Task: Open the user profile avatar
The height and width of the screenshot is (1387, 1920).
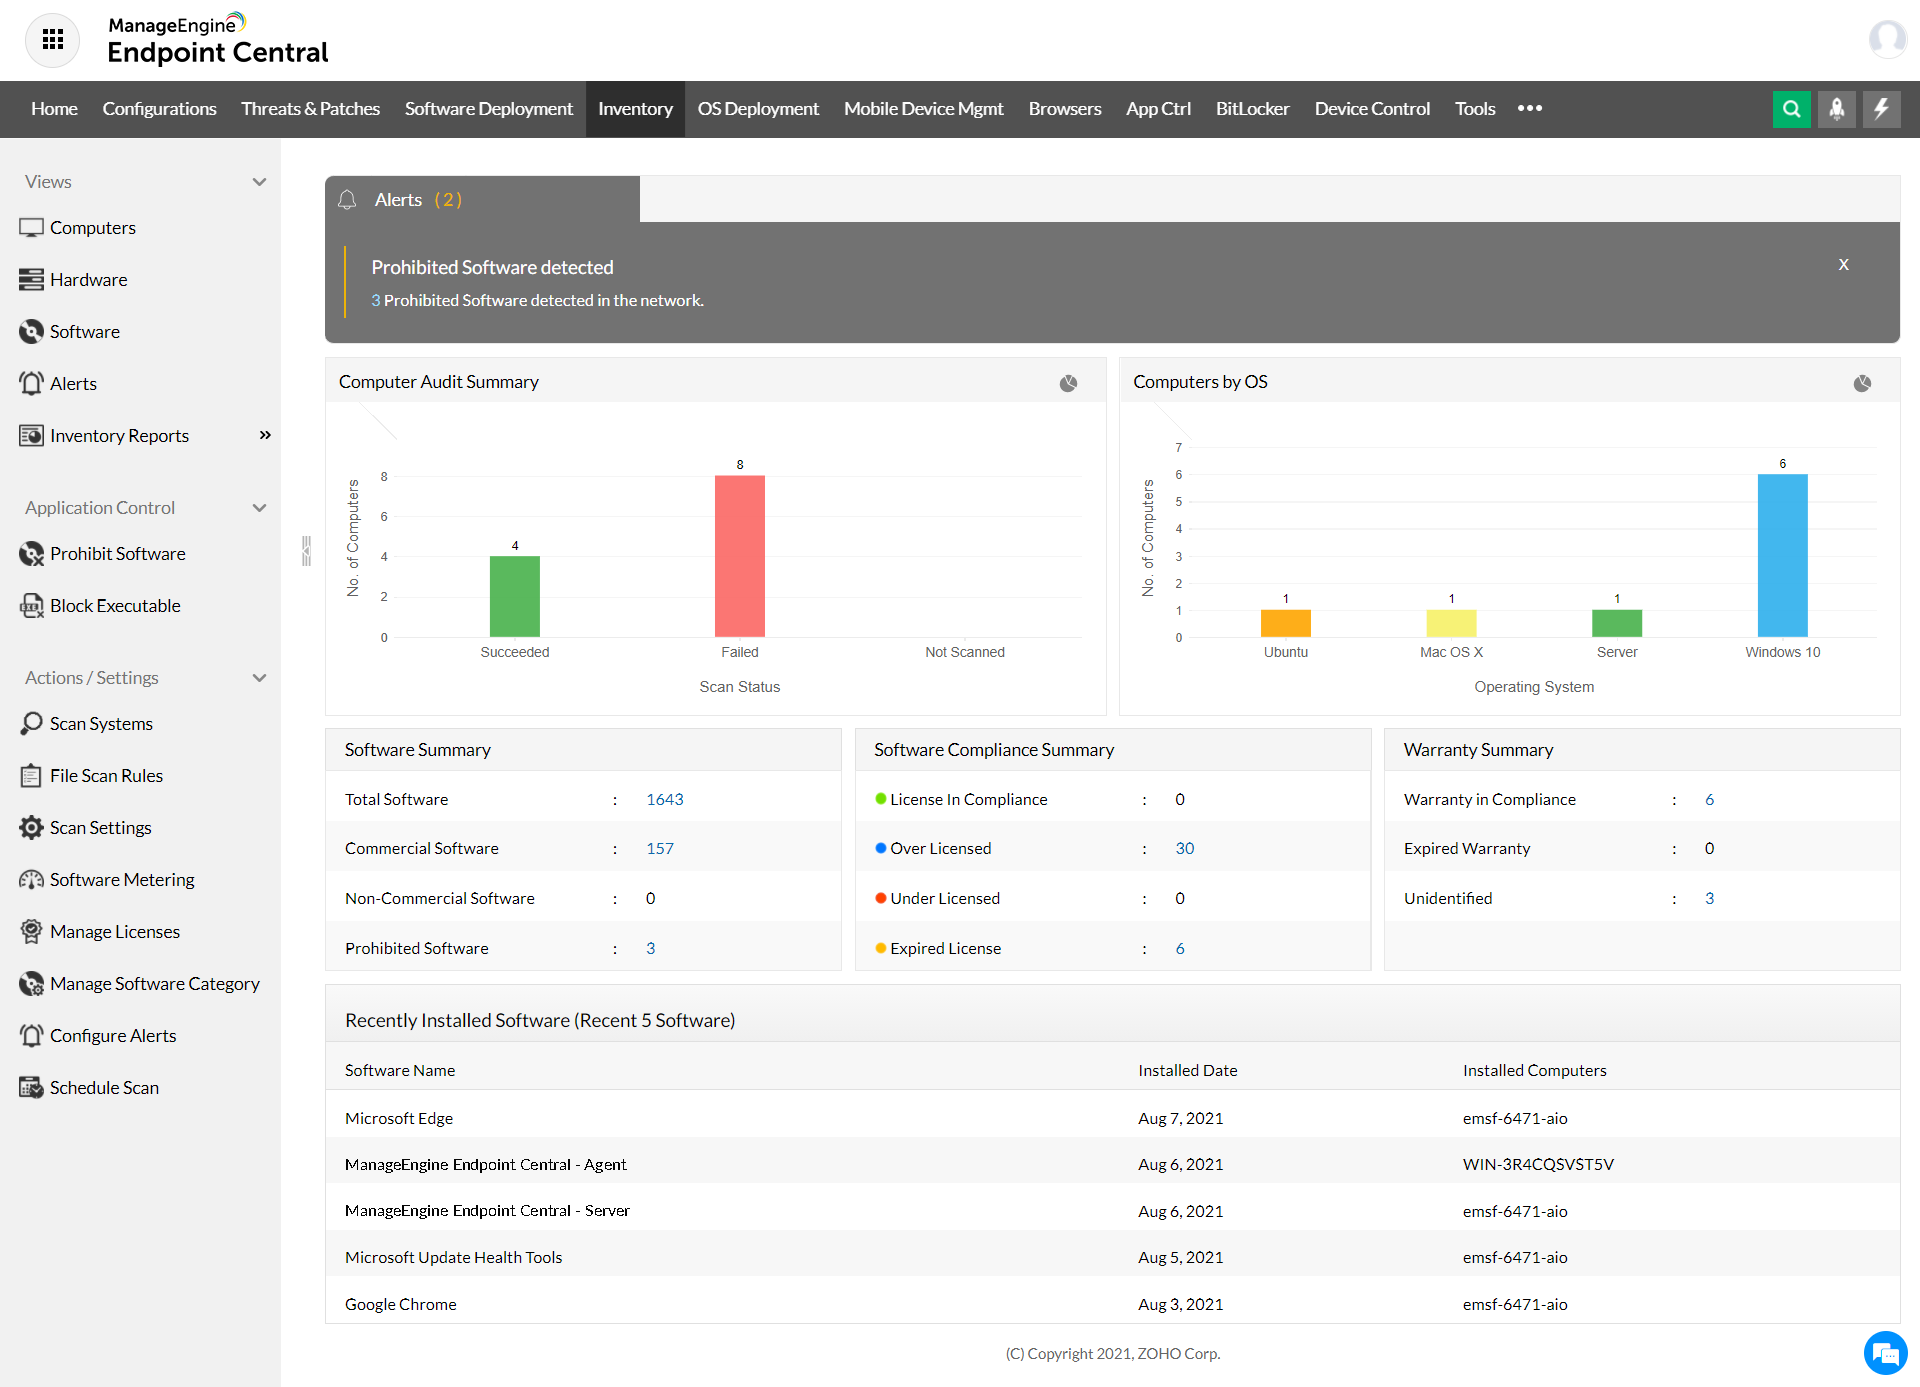Action: coord(1888,40)
